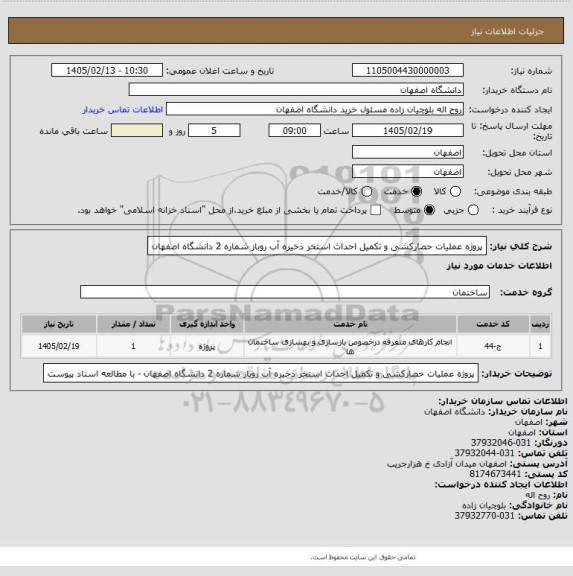Image resolution: width=573 pixels, height=576 pixels.
Task: Select the جزیی purchase type radio
Action: click(x=473, y=210)
